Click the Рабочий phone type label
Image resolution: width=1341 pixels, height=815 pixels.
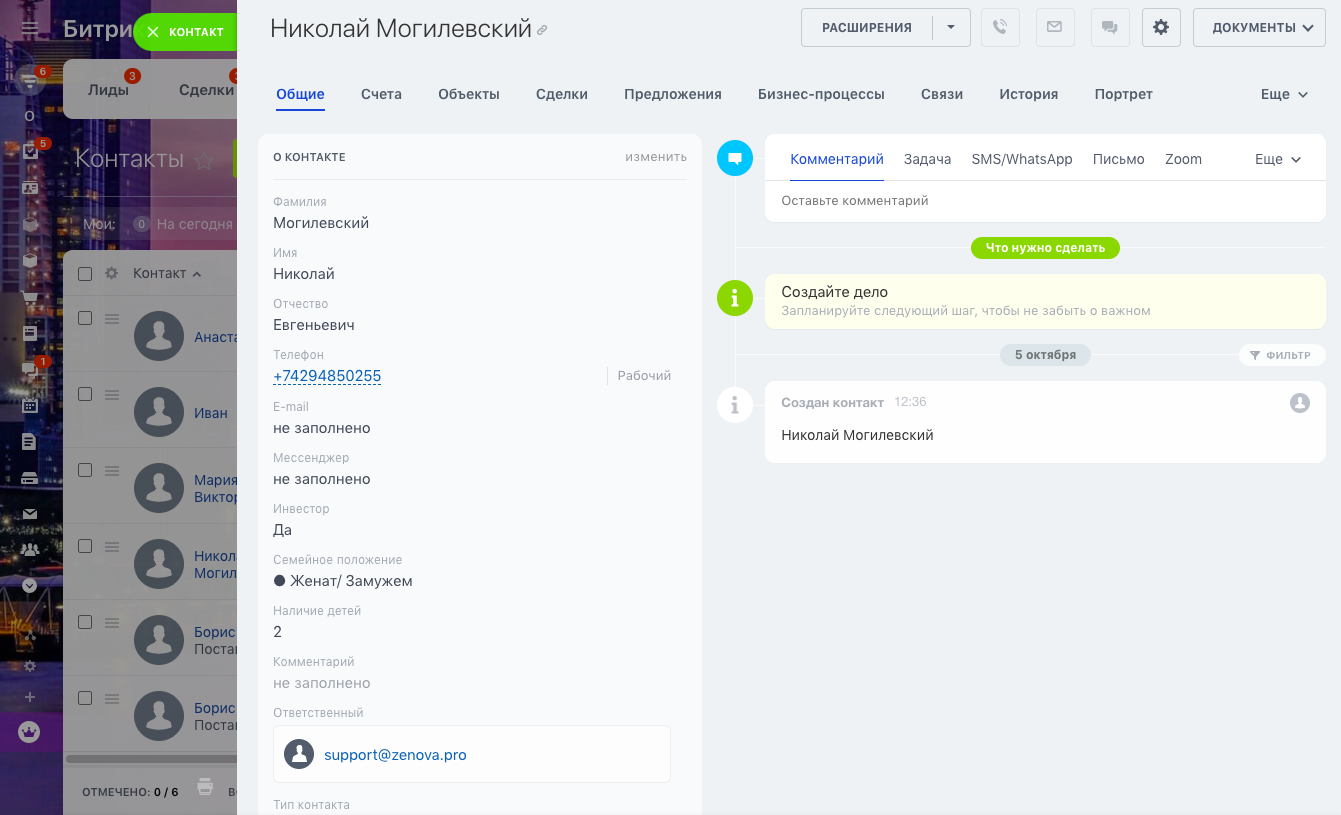(x=644, y=376)
